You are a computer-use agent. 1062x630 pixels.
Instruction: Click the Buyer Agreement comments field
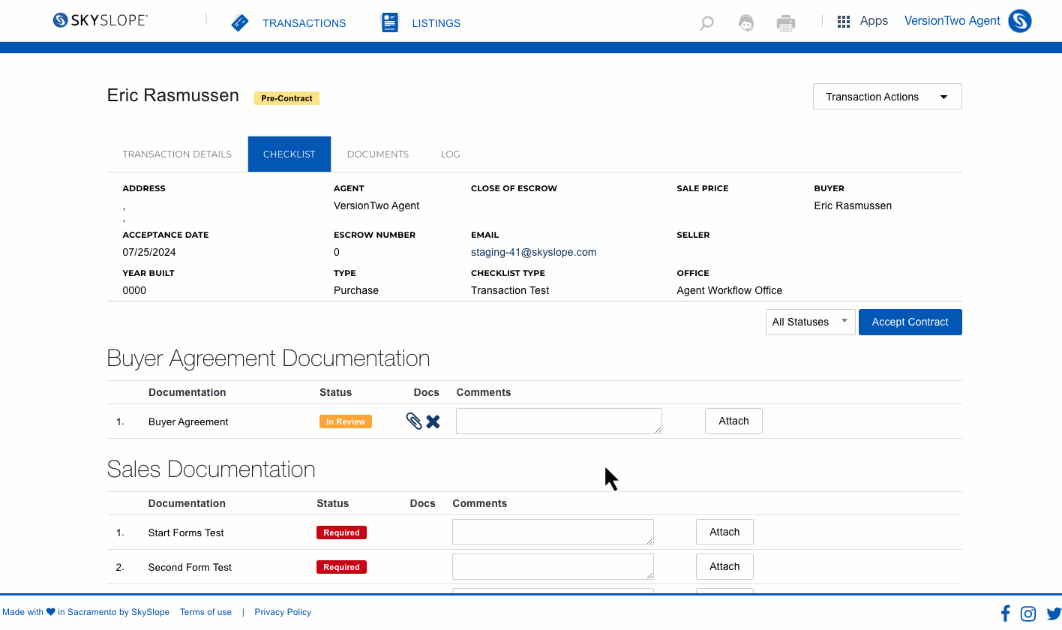point(559,421)
